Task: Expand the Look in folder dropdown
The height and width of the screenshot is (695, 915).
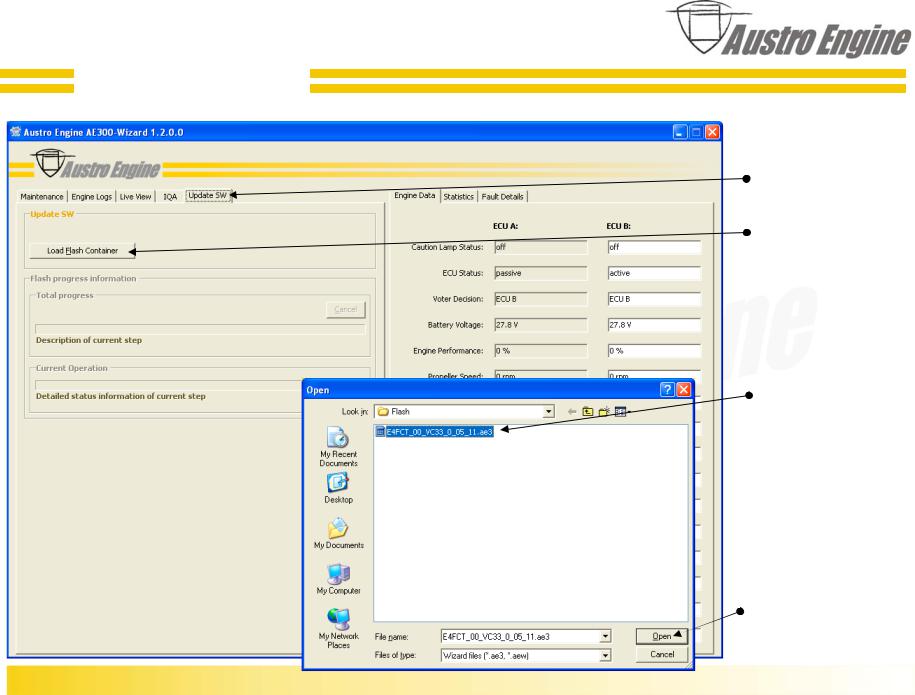Action: coord(549,411)
